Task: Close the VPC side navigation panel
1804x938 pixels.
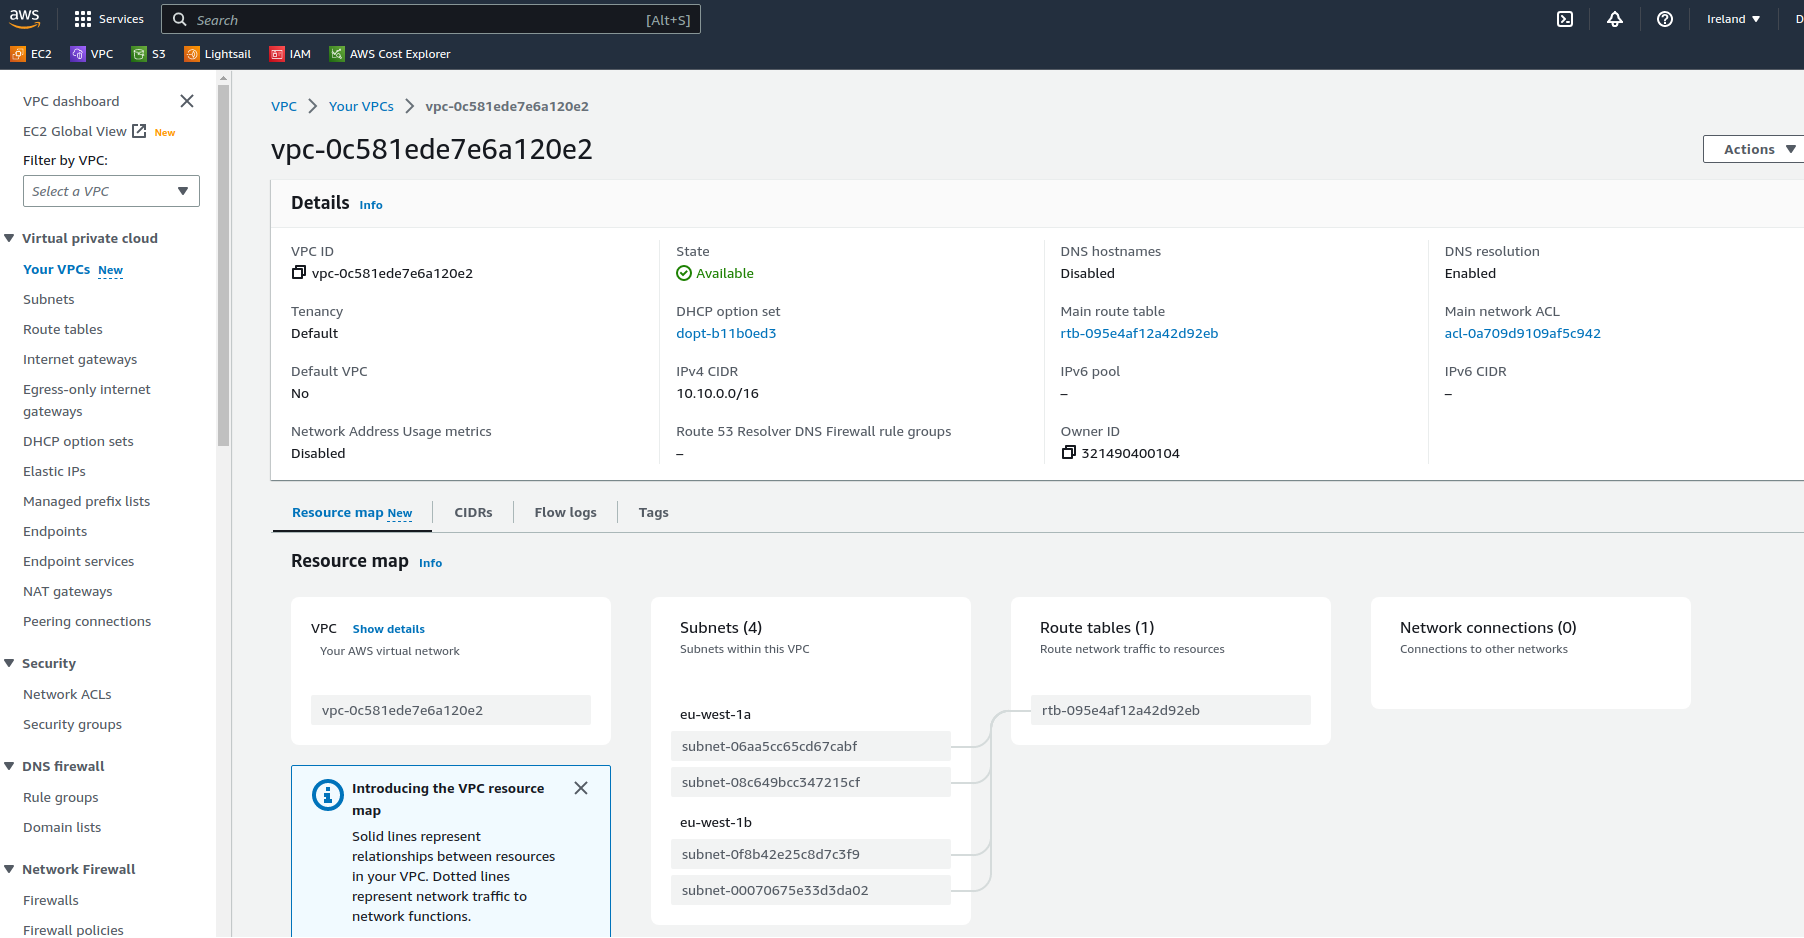Action: pyautogui.click(x=187, y=101)
